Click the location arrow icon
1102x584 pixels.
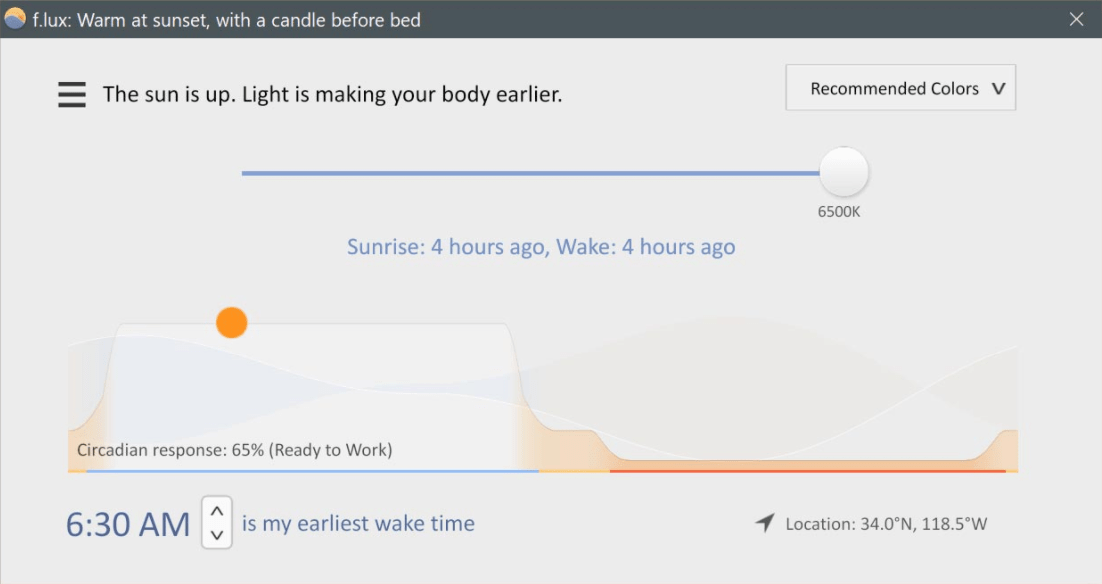(x=765, y=522)
